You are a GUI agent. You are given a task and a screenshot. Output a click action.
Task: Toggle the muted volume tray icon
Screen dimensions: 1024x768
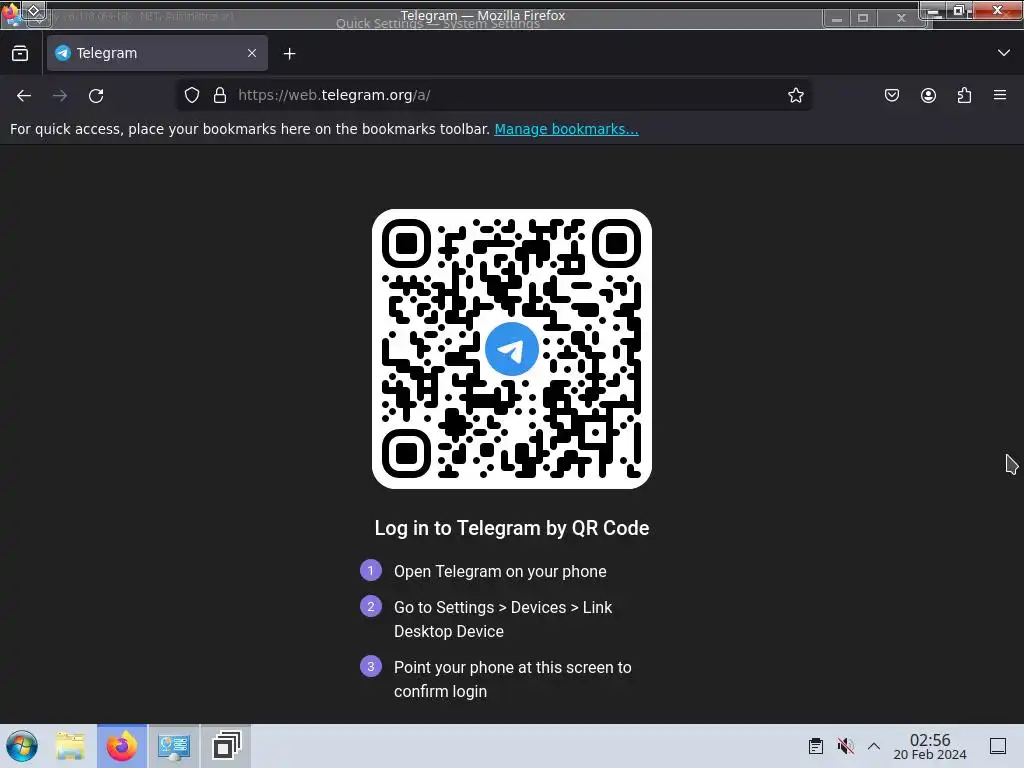[x=846, y=746]
